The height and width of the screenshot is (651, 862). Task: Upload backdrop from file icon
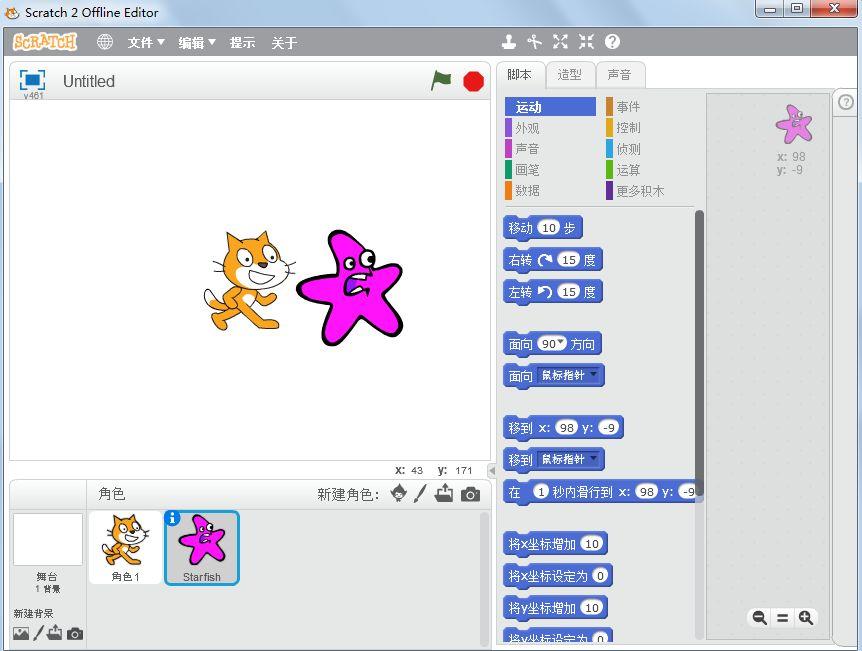pyautogui.click(x=54, y=633)
